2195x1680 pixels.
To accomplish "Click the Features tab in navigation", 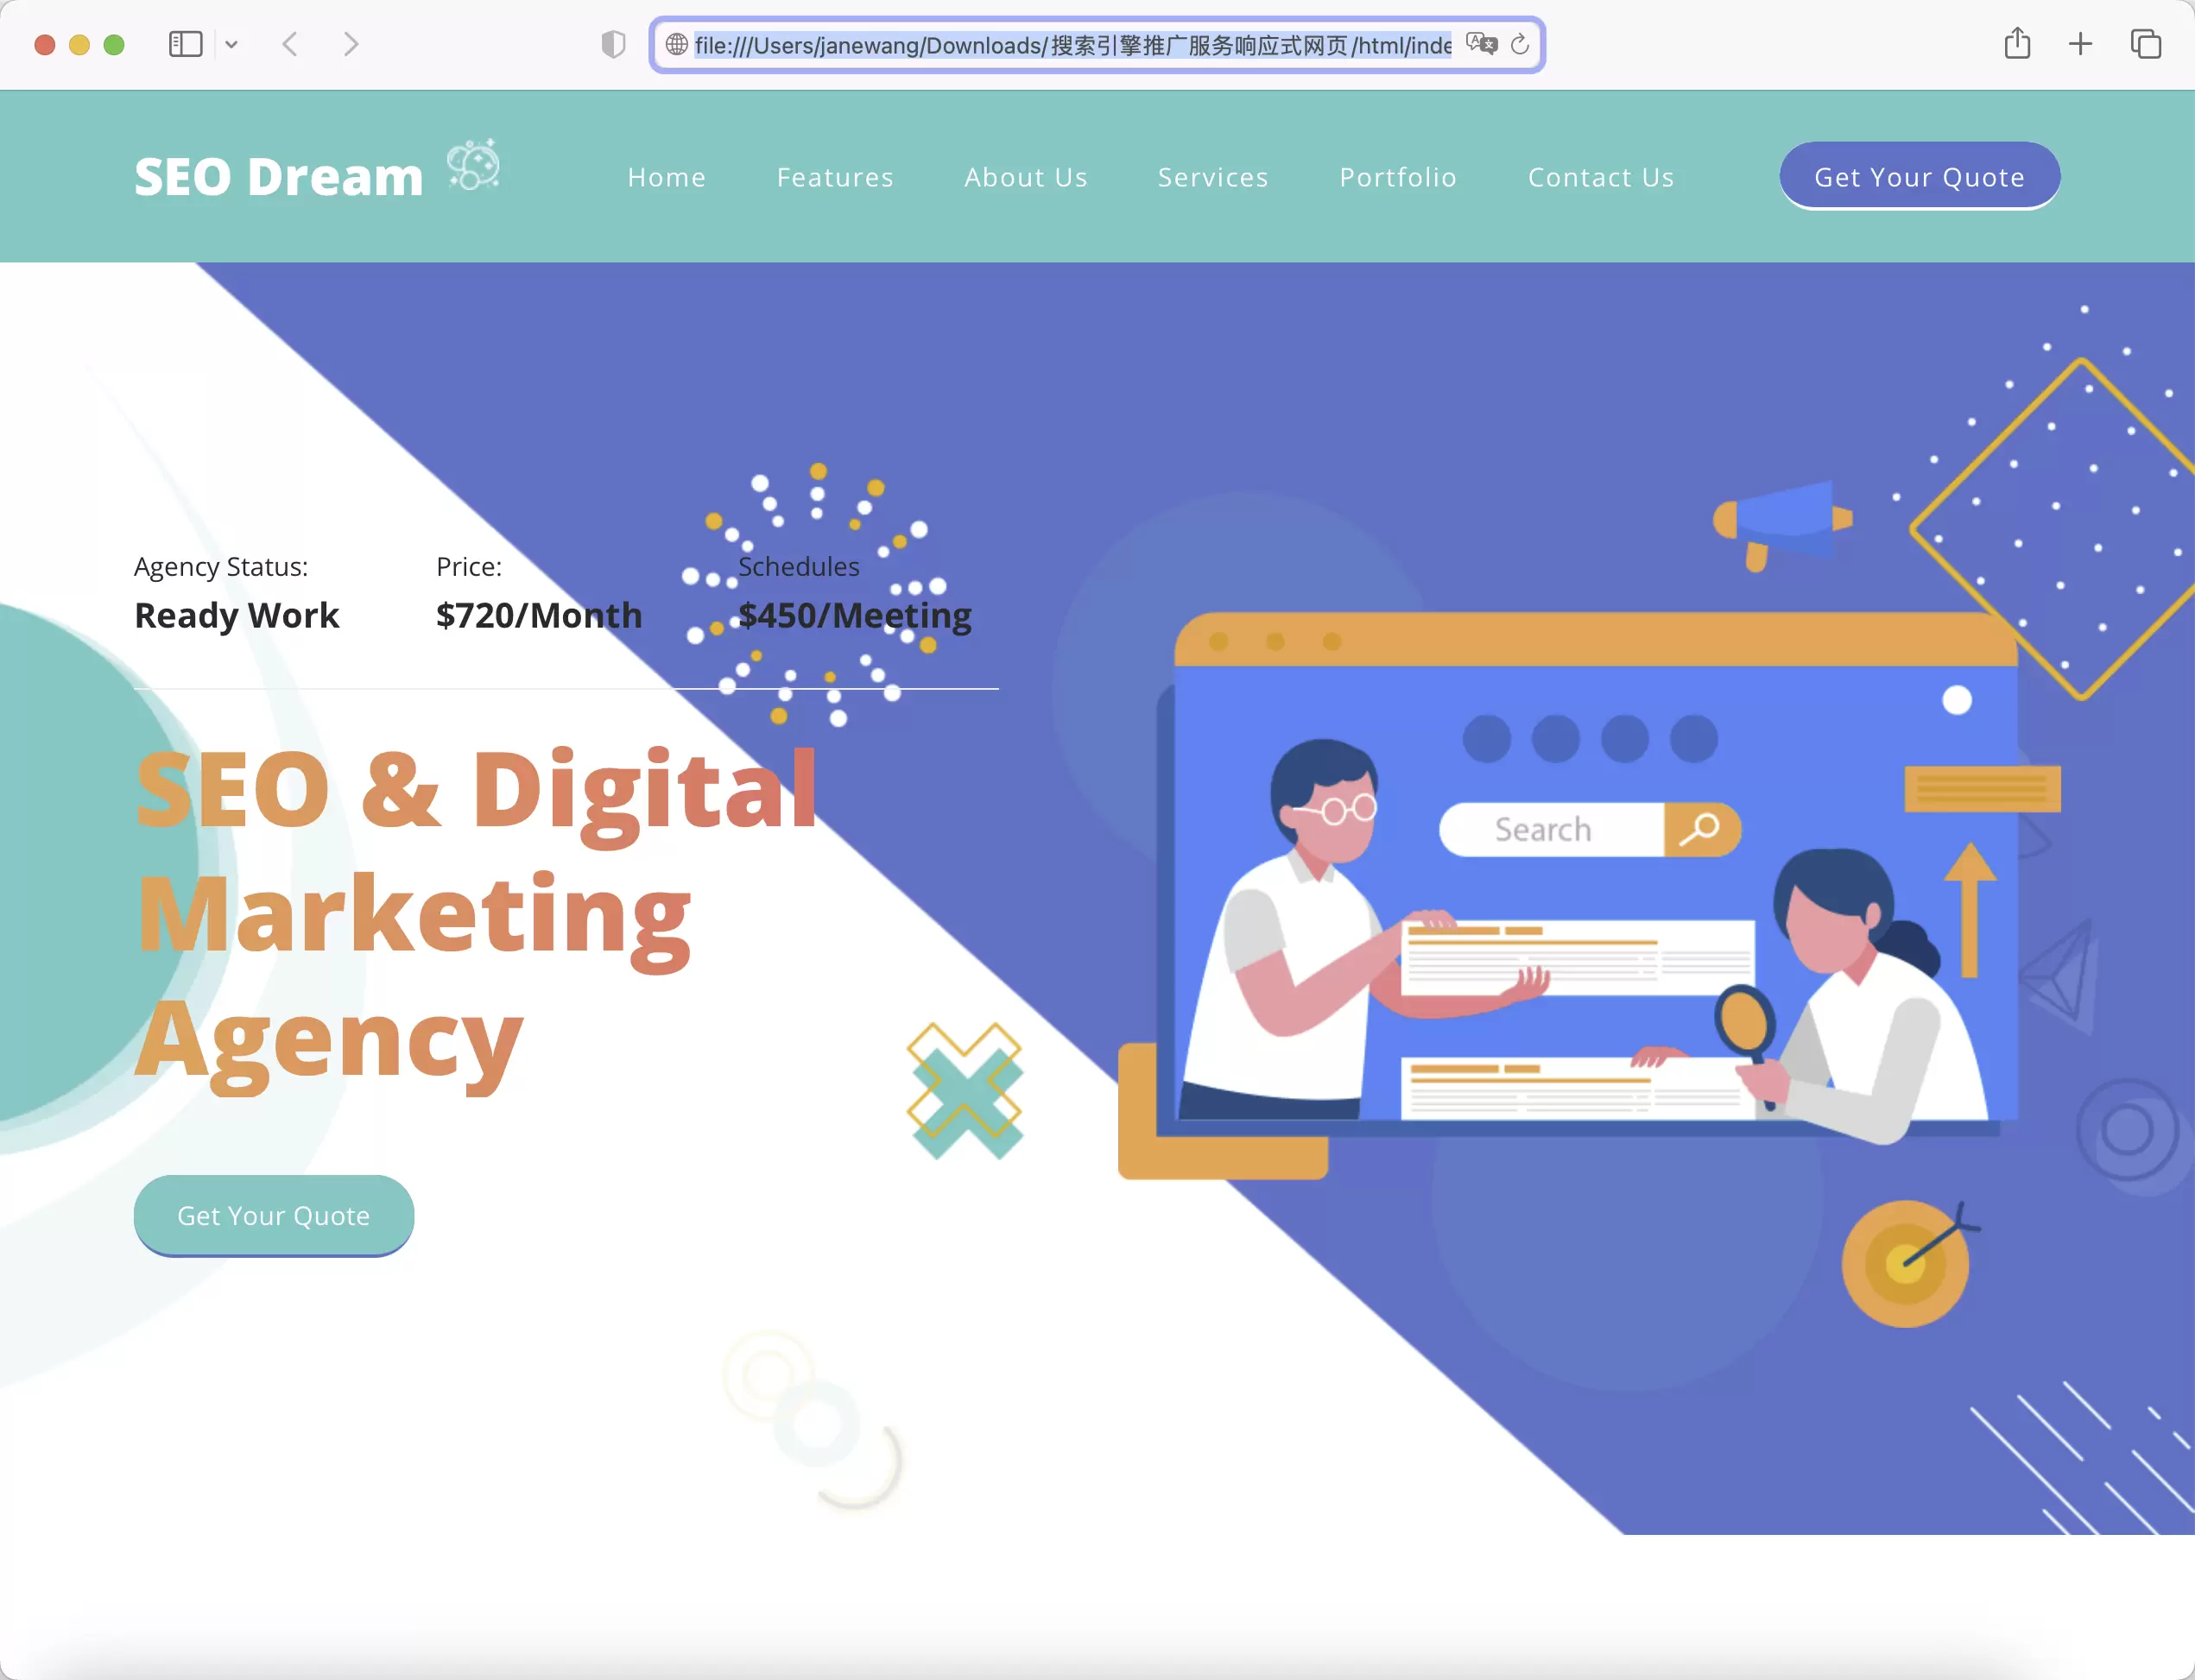I will coord(837,176).
